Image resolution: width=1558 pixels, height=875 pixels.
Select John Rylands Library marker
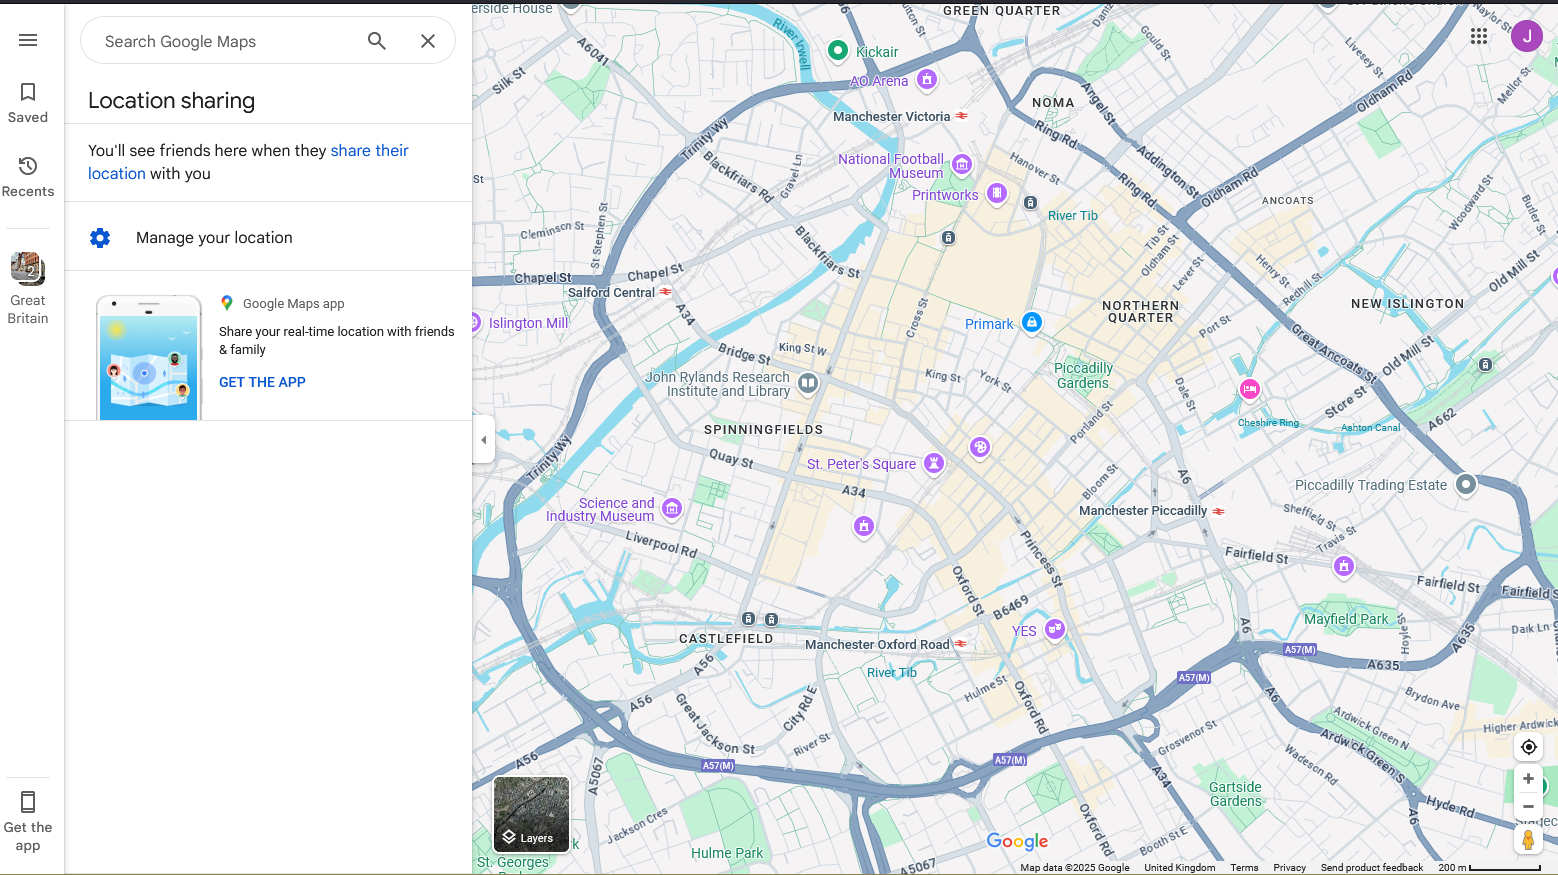pyautogui.click(x=808, y=382)
